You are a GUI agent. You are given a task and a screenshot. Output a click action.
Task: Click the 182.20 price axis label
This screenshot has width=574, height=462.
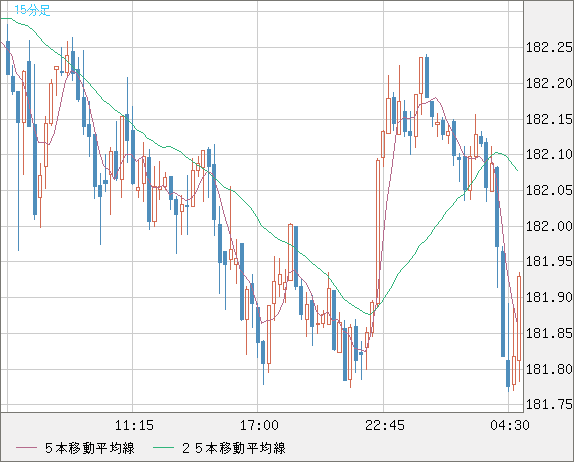point(549,83)
